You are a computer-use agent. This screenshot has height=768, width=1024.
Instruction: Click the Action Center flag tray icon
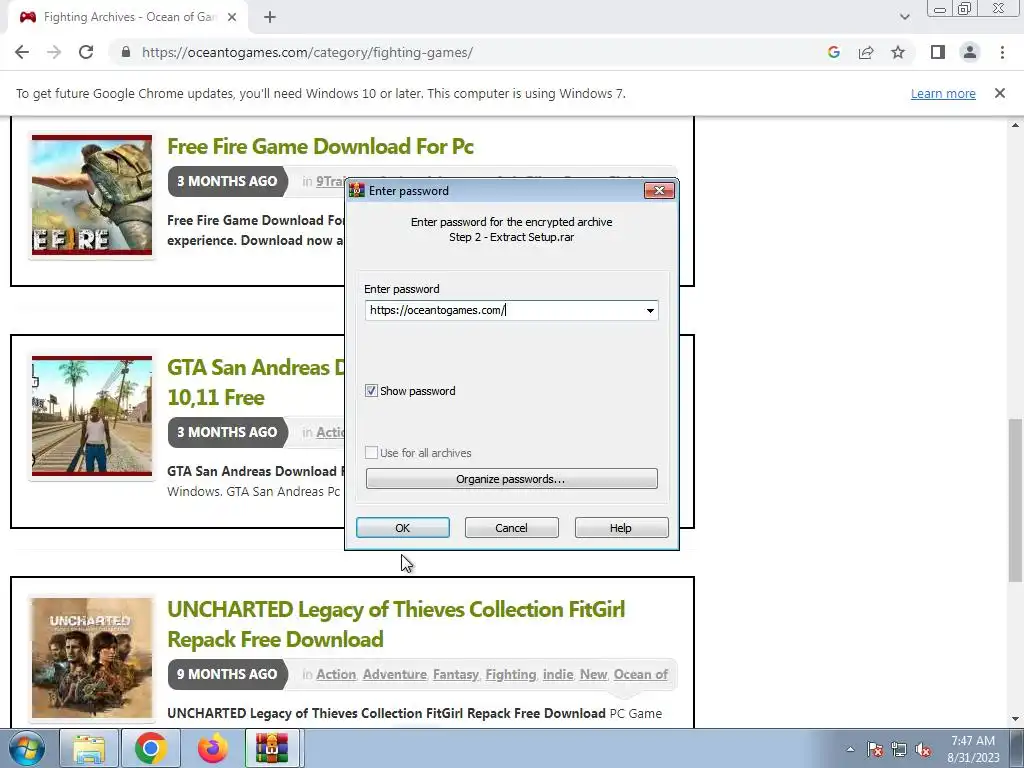pyautogui.click(x=874, y=749)
